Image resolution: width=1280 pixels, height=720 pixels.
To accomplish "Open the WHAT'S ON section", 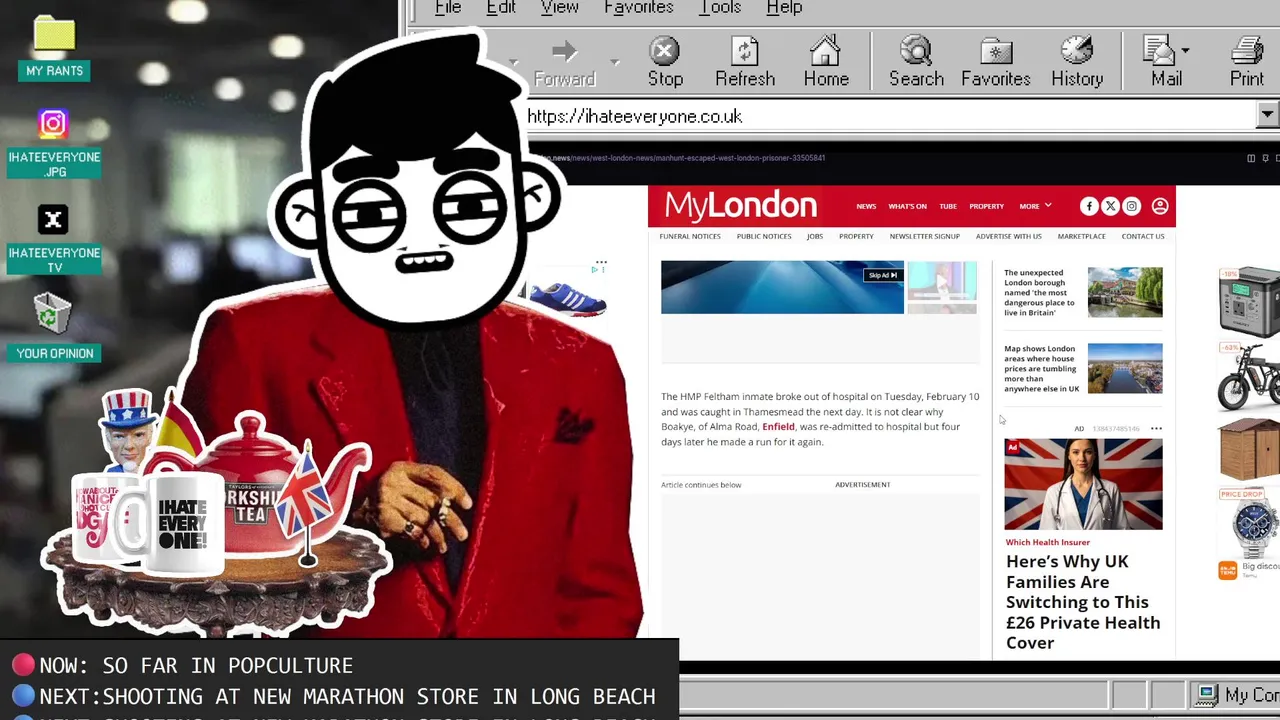I will point(907,206).
